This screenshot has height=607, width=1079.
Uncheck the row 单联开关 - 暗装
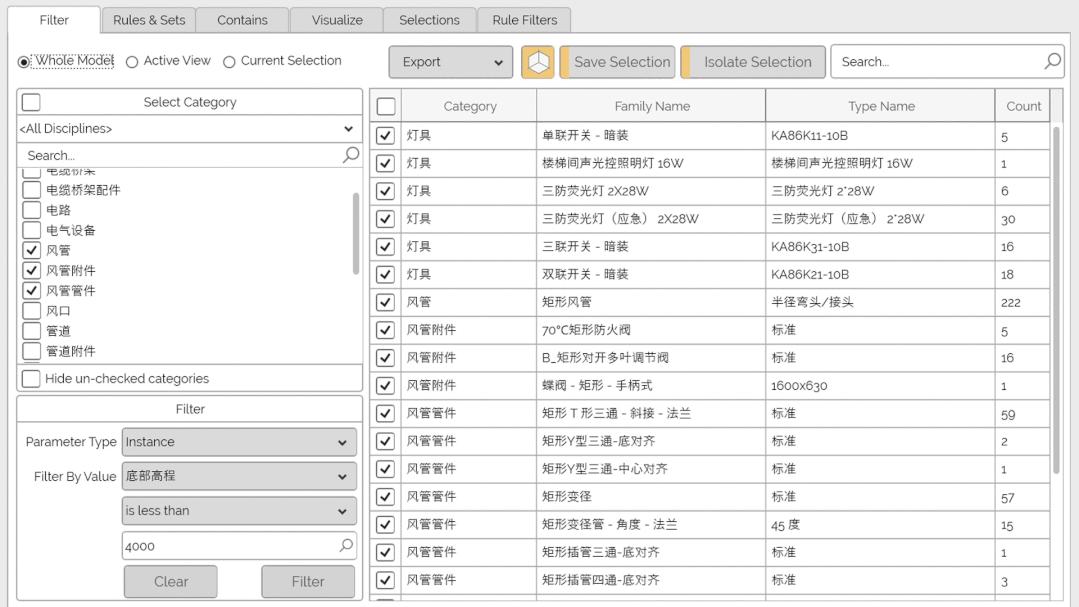click(x=385, y=136)
